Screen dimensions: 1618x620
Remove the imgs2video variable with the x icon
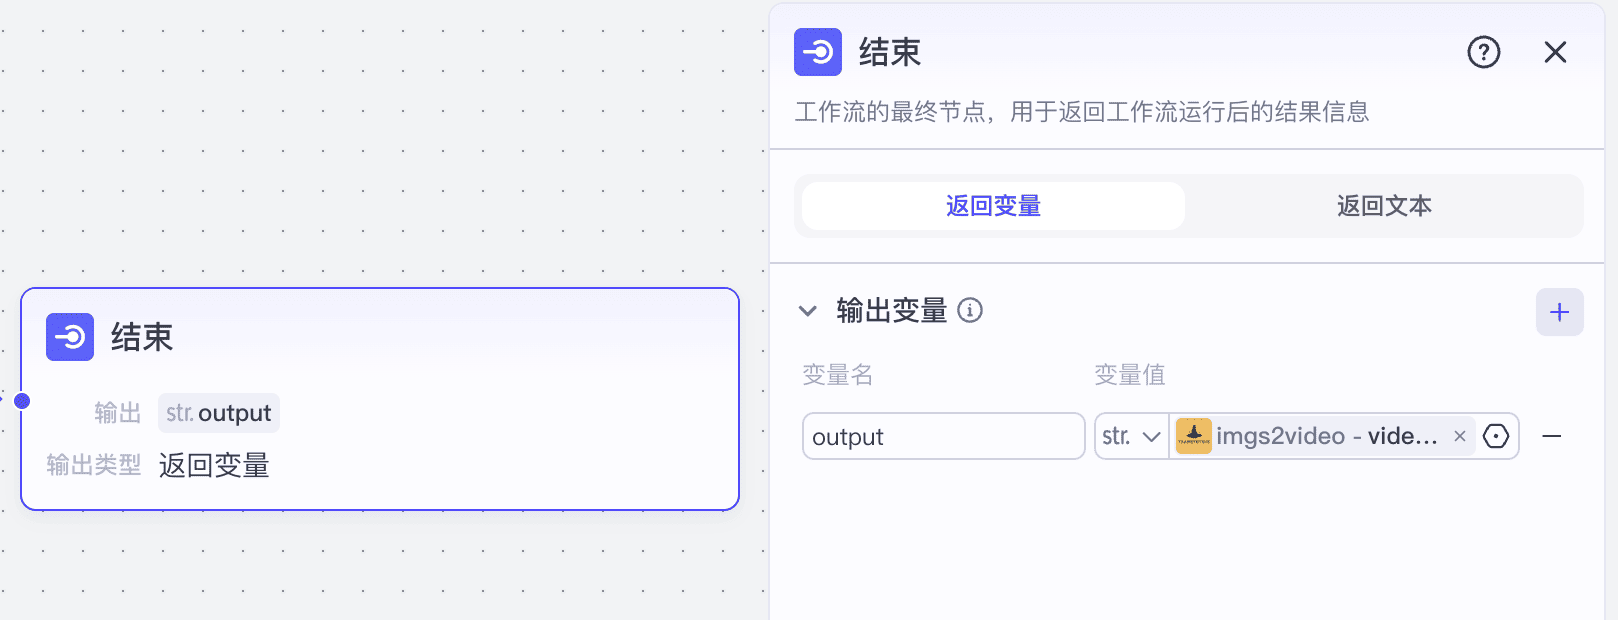(1459, 436)
